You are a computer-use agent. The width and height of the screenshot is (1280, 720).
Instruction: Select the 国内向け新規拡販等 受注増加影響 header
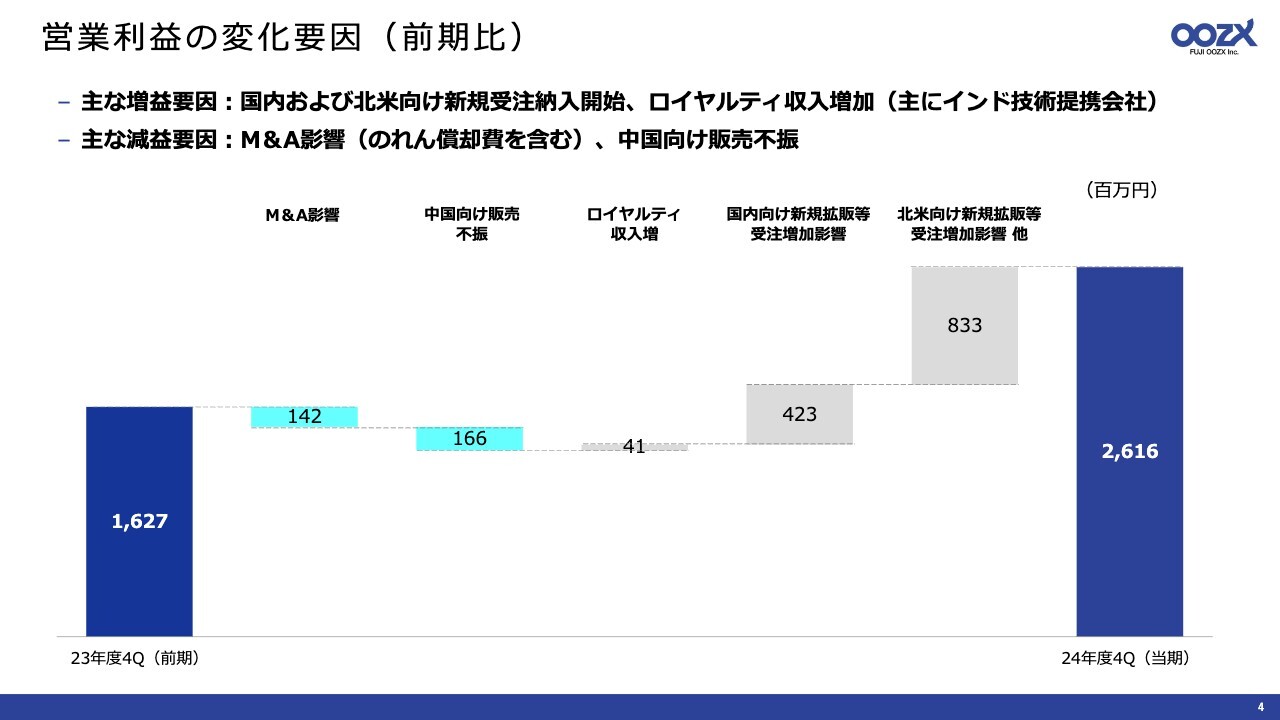798,224
